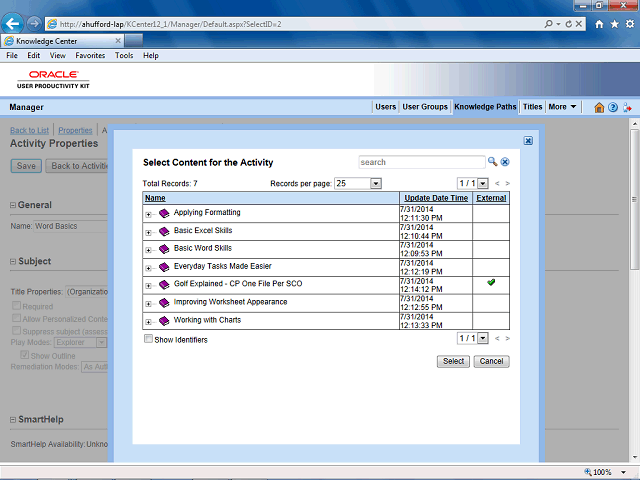The height and width of the screenshot is (480, 640).
Task: Open the Tools menu
Action: (x=124, y=56)
